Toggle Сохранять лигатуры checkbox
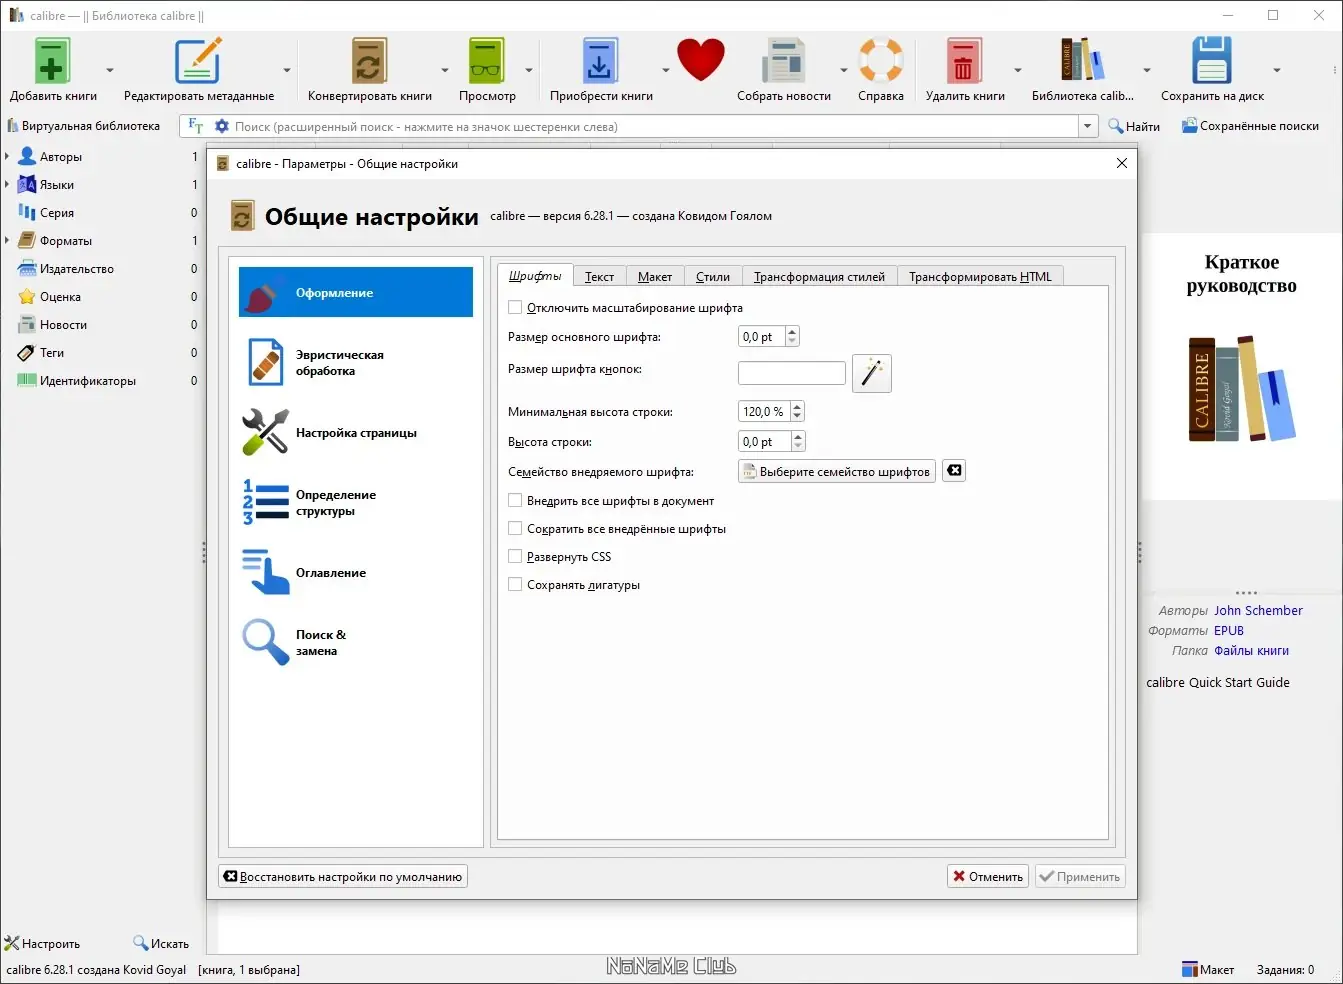The height and width of the screenshot is (984, 1343). 515,585
